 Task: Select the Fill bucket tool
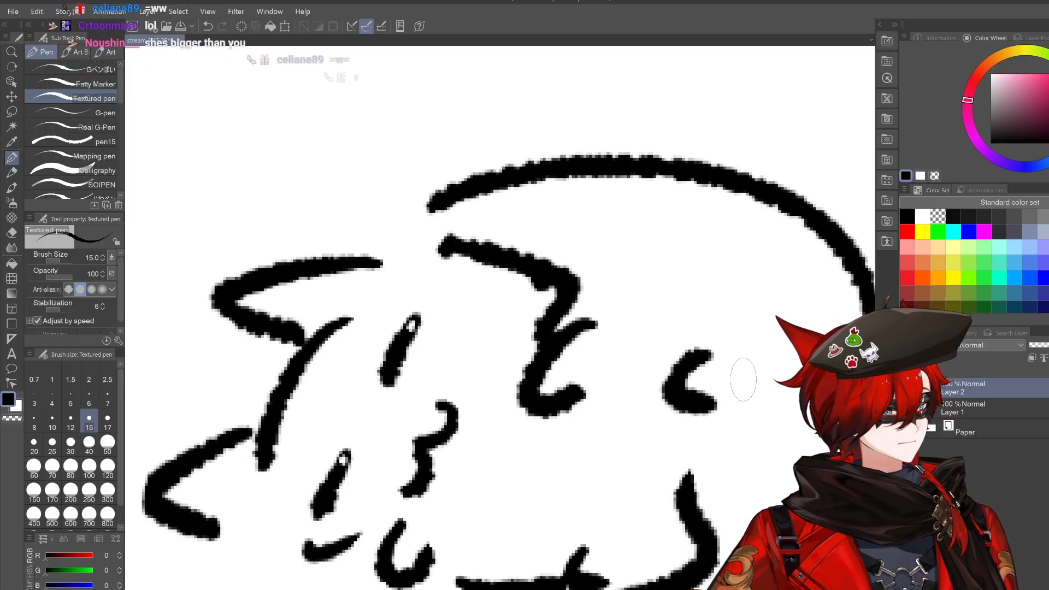11,264
